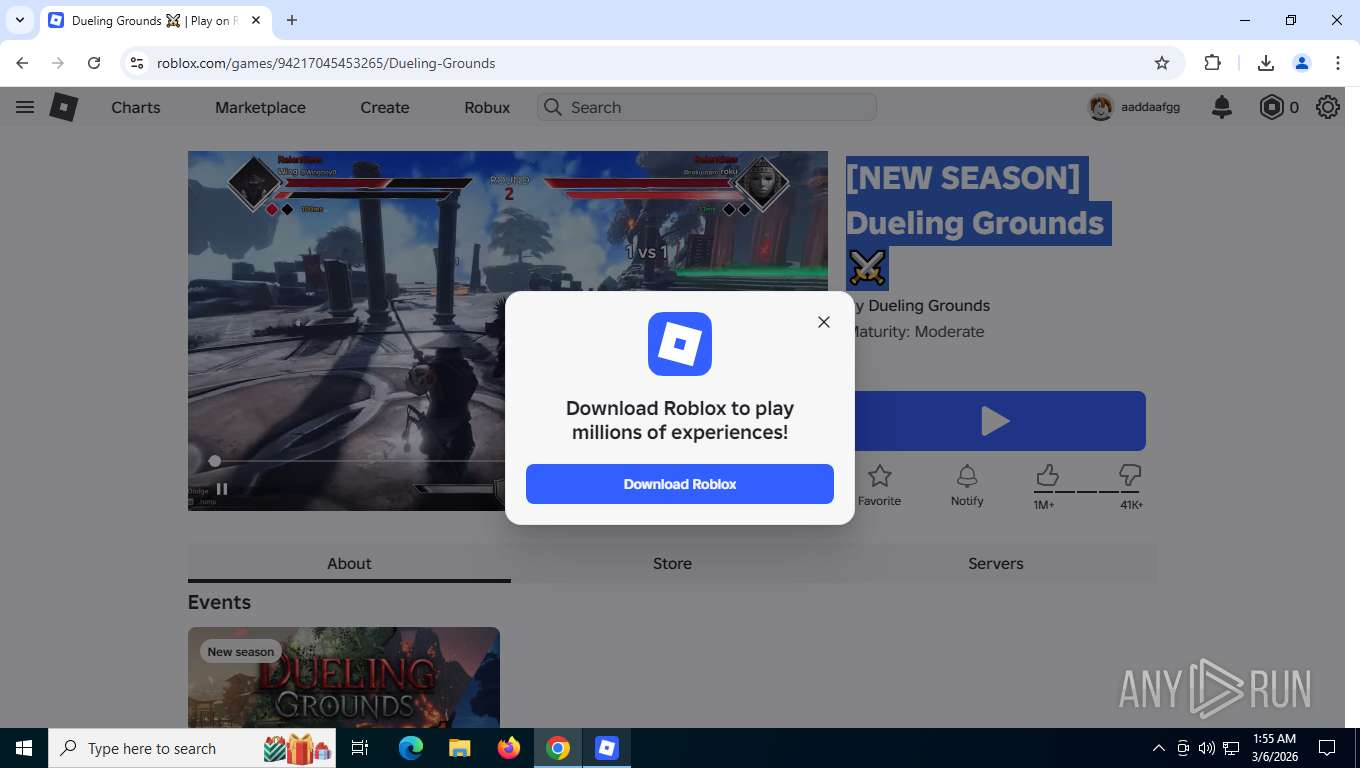Focus the Roblox search field

tap(707, 107)
